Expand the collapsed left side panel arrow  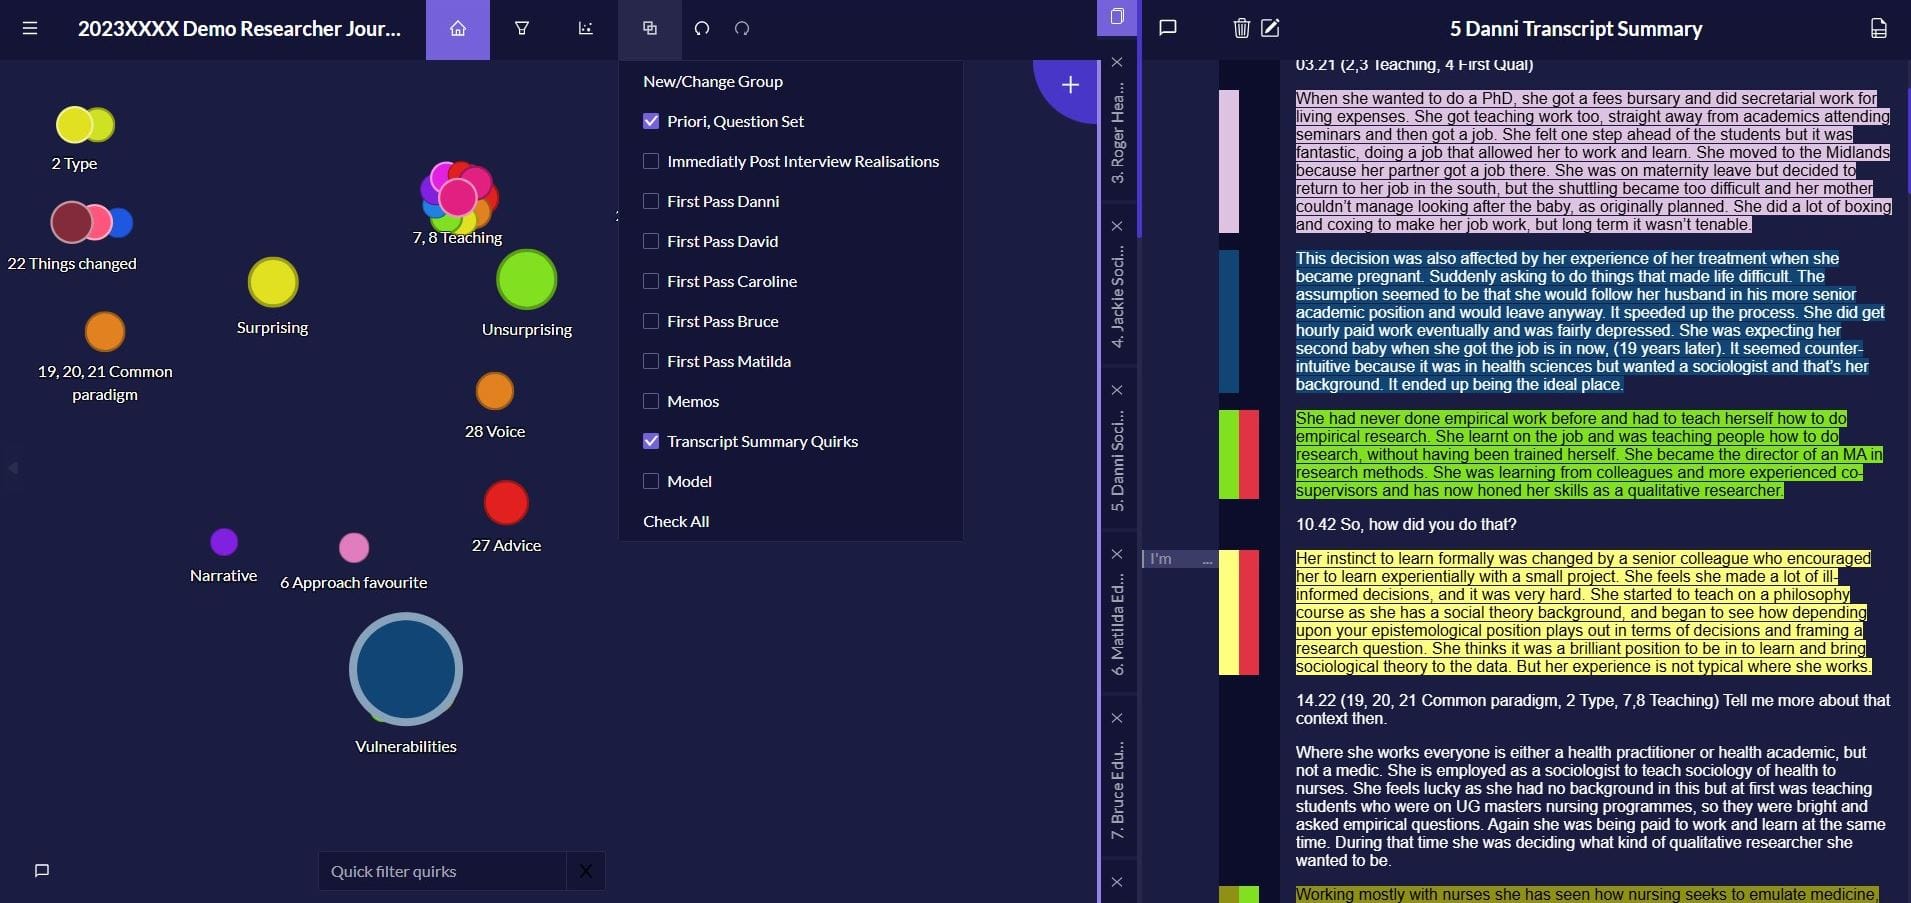tap(13, 468)
